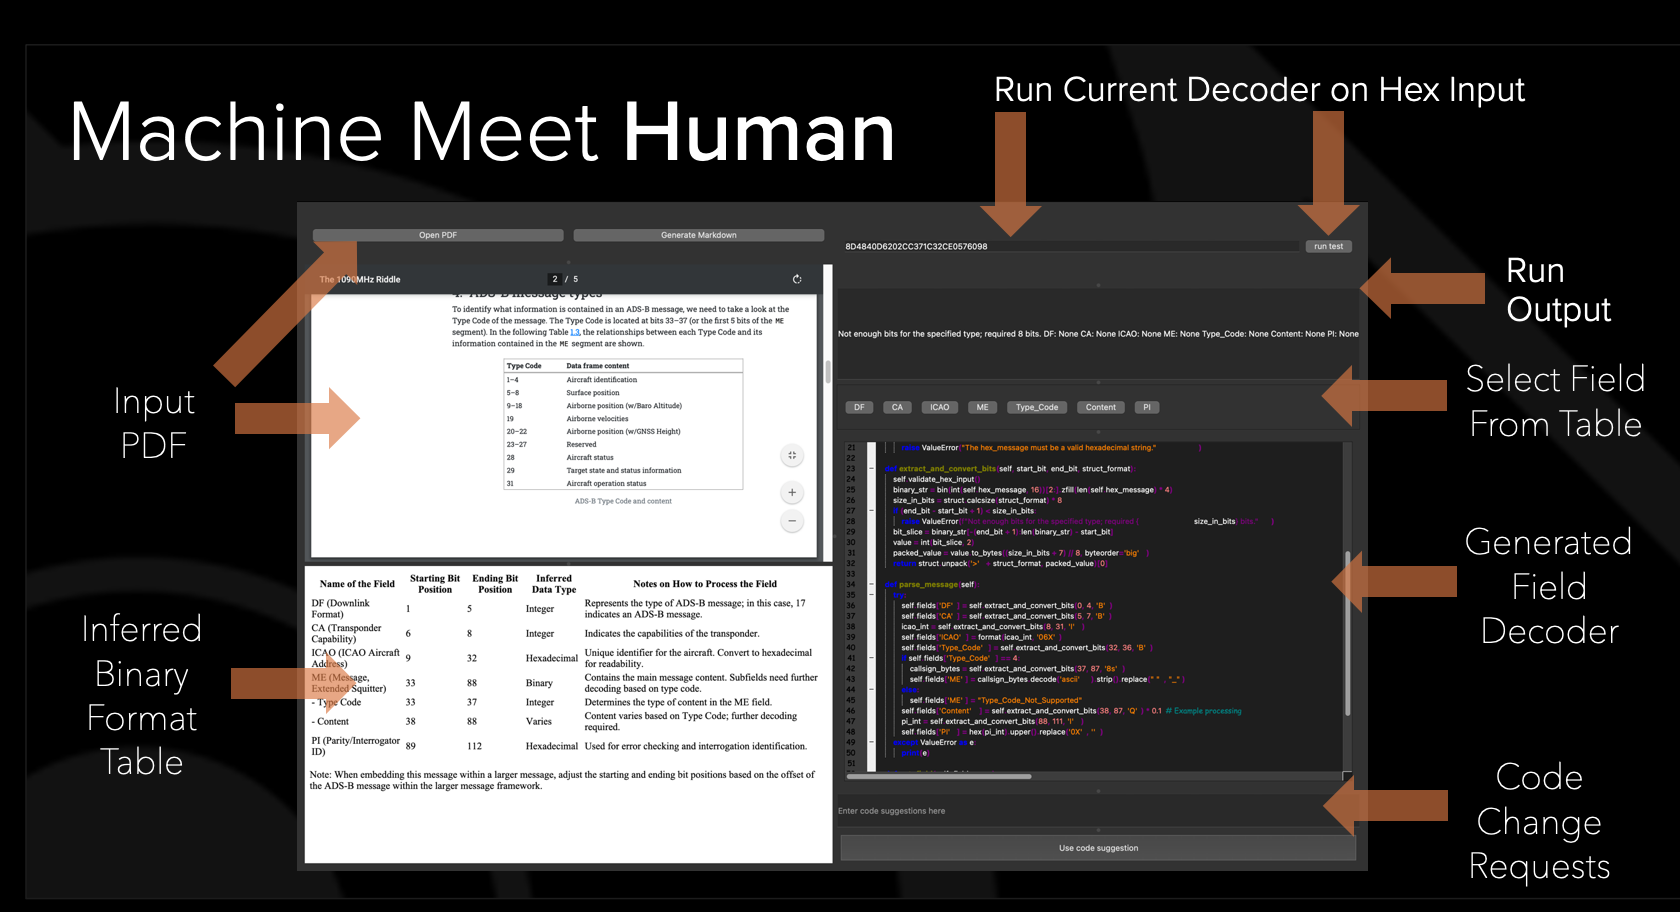Click the "PI (Parity/Interrogator ID)" table cell
The image size is (1680, 912).
[x=356, y=746]
